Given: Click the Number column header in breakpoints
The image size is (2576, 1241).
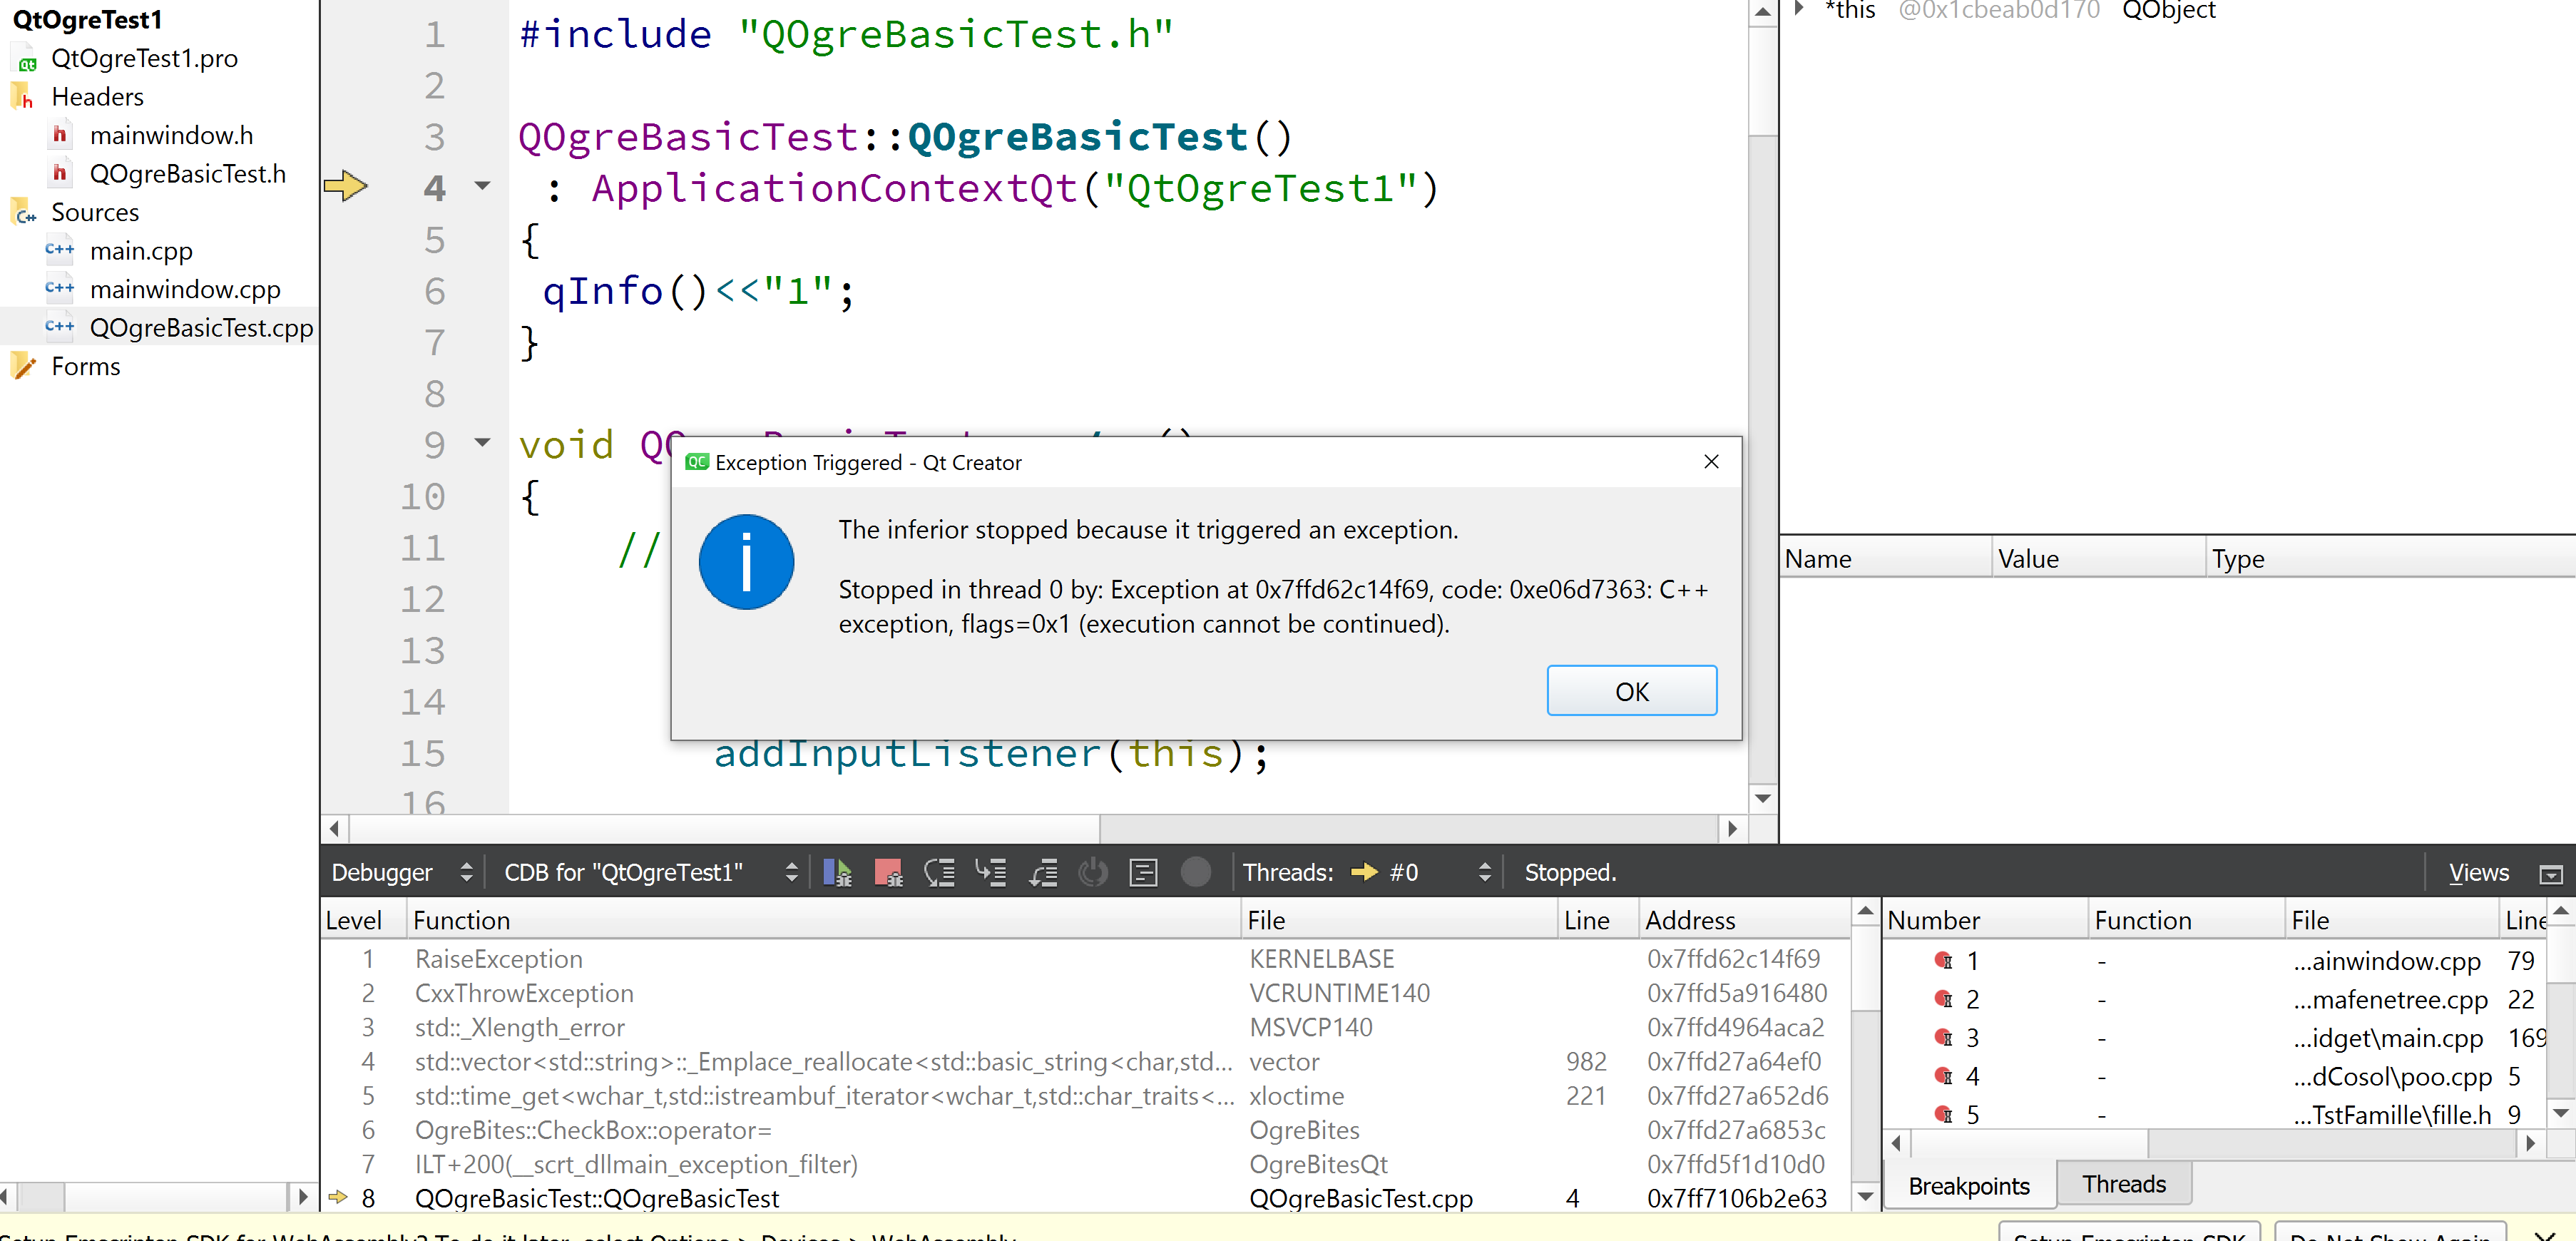Looking at the screenshot, I should pos(1985,920).
